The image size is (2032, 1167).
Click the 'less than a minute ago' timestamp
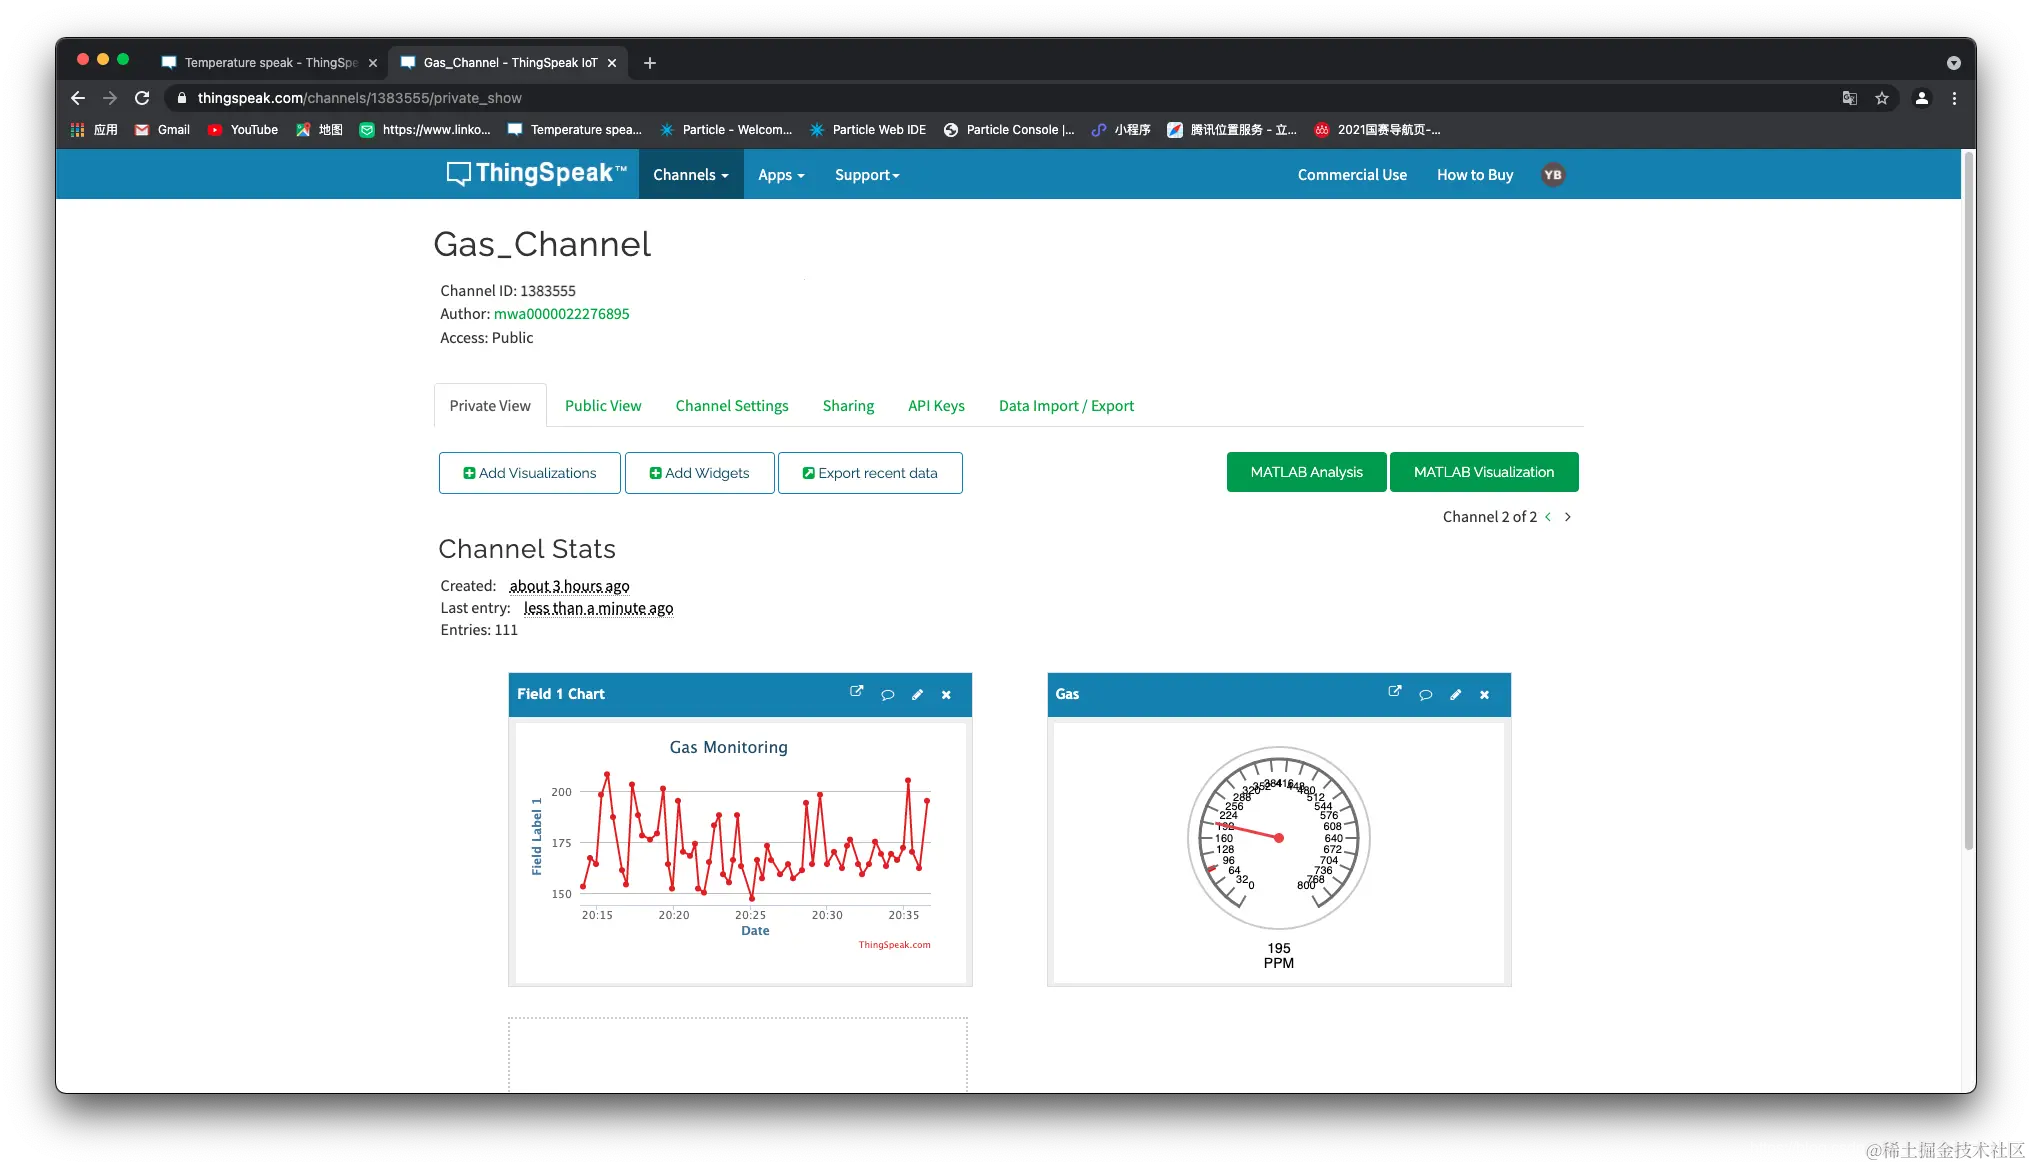point(598,608)
